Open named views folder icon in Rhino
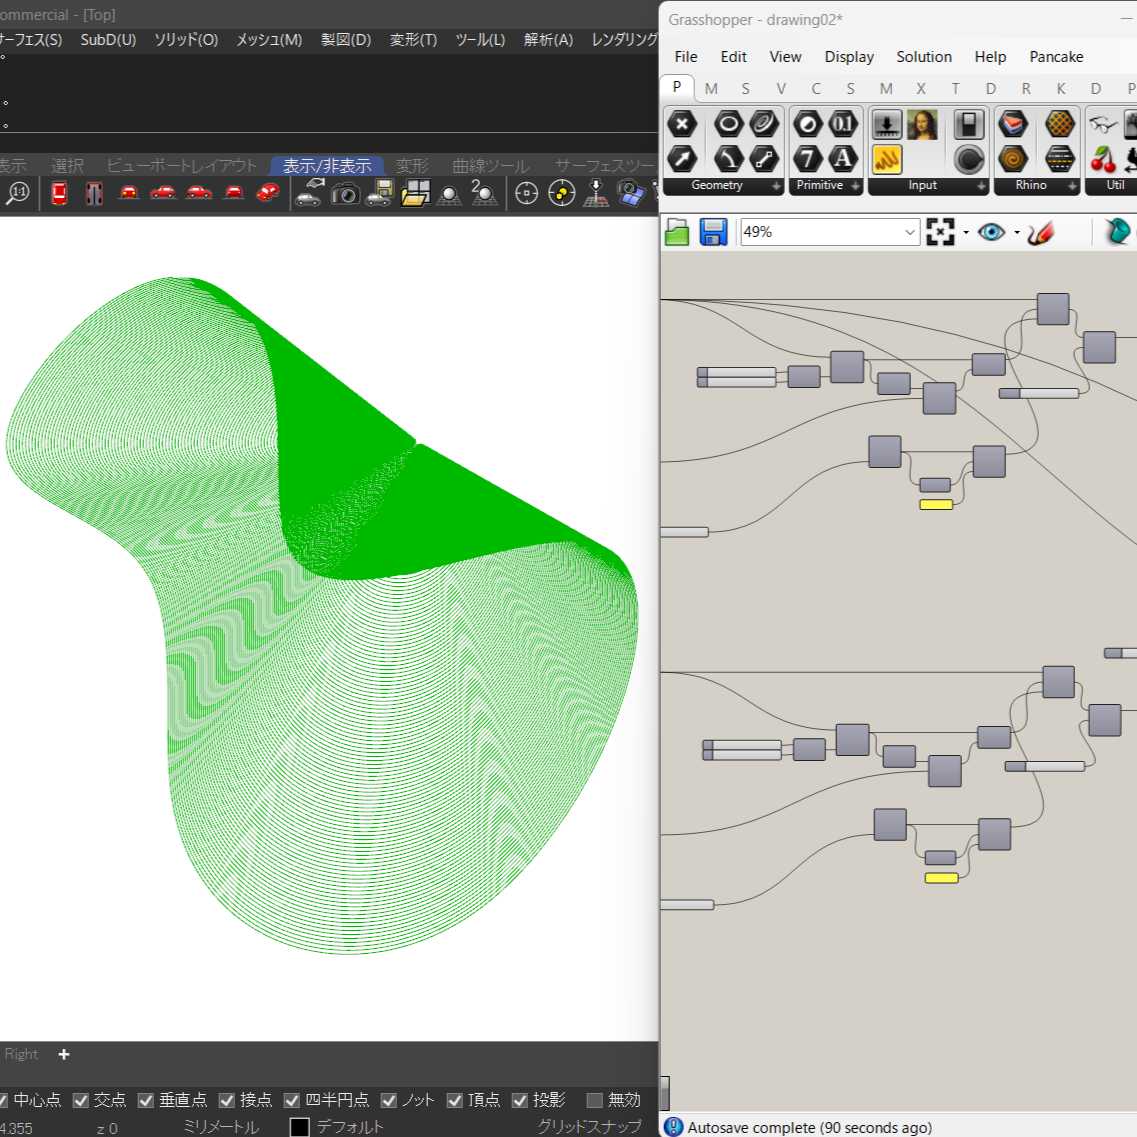Screen dimensions: 1137x1137 pos(415,194)
